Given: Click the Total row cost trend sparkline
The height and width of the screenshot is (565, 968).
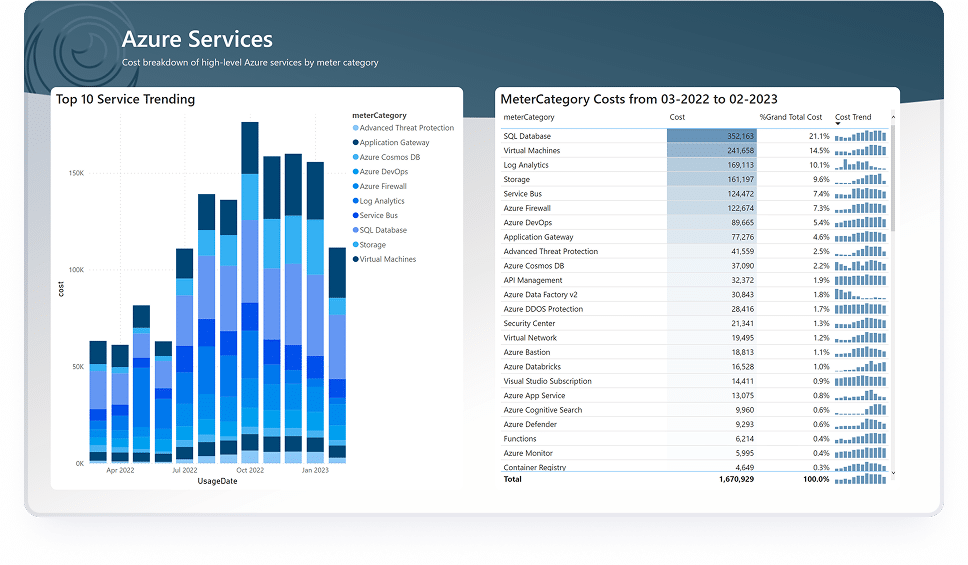Looking at the screenshot, I should pyautogui.click(x=861, y=479).
